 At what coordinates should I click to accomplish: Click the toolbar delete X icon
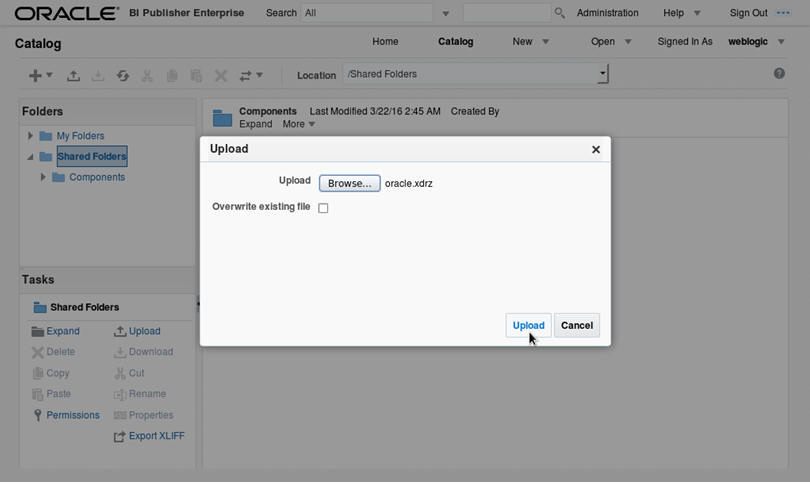pyautogui.click(x=221, y=75)
